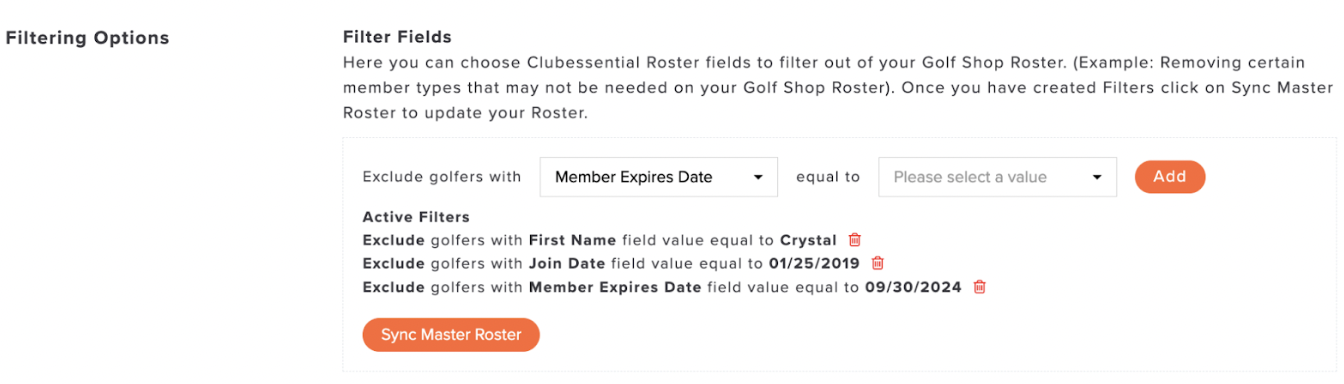Remove the Join Date 01/25/2019 filter

point(877,263)
